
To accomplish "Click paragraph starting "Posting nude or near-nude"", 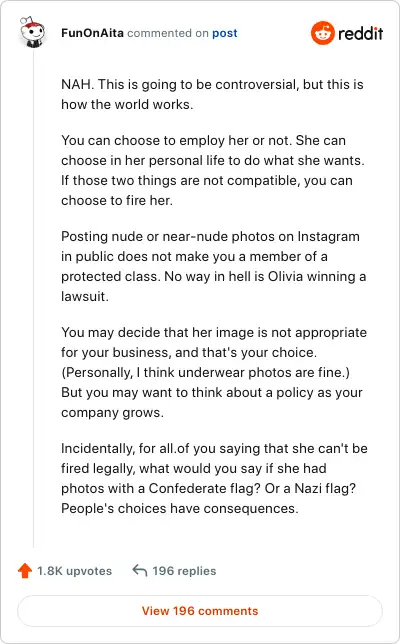I will [x=214, y=266].
